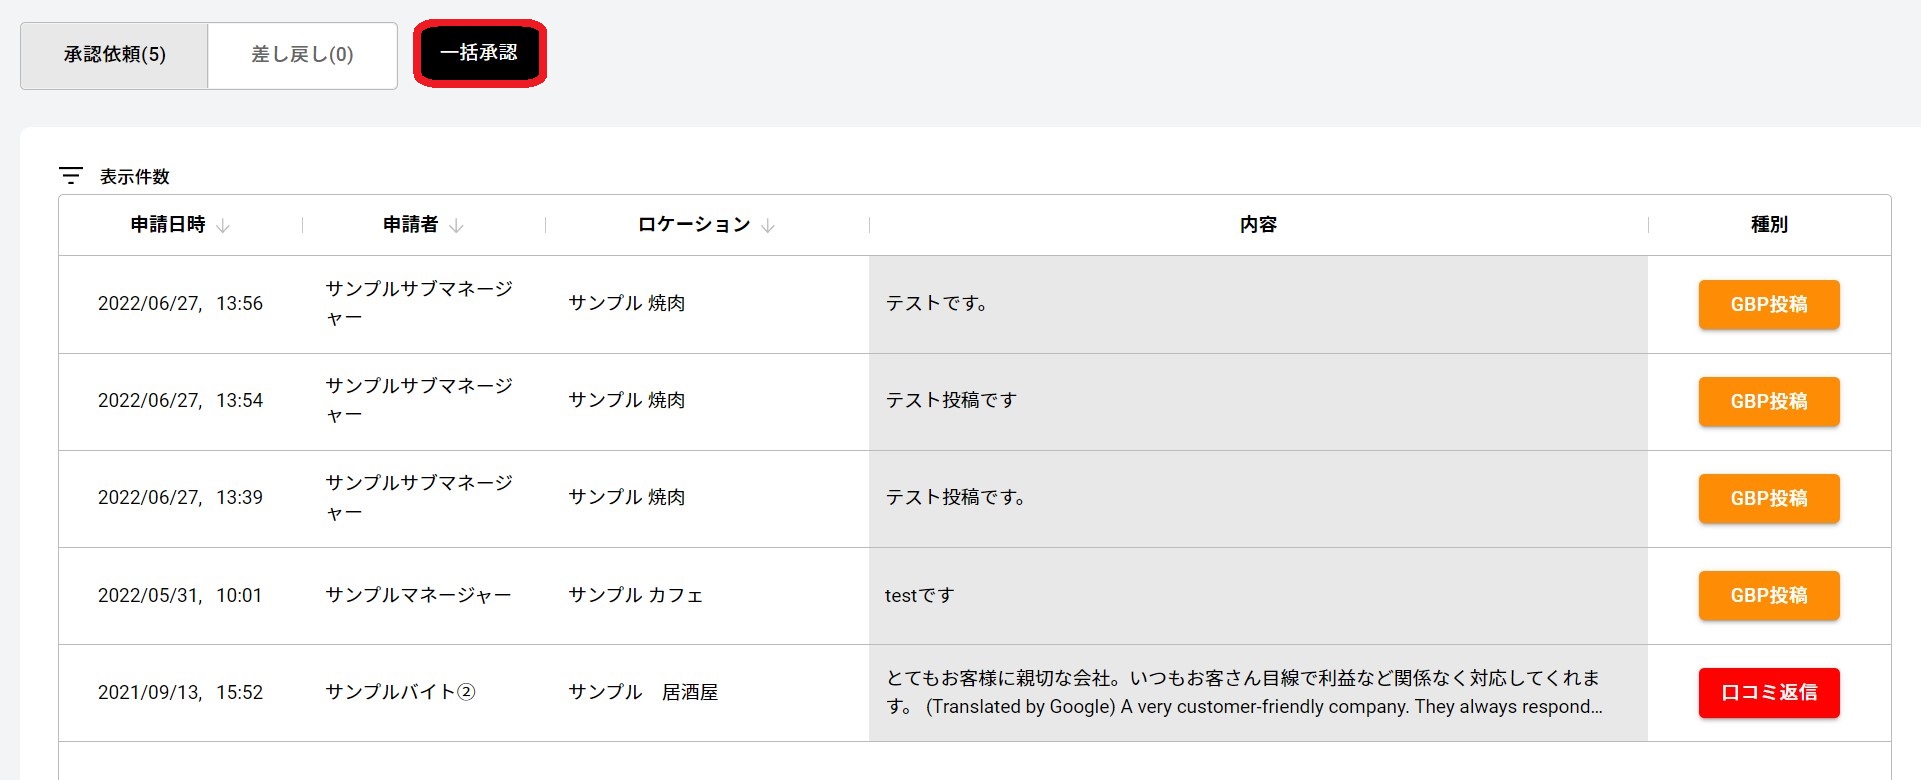Click the filter icon beside 表示件数
This screenshot has height=780, width=1921.
70,176
